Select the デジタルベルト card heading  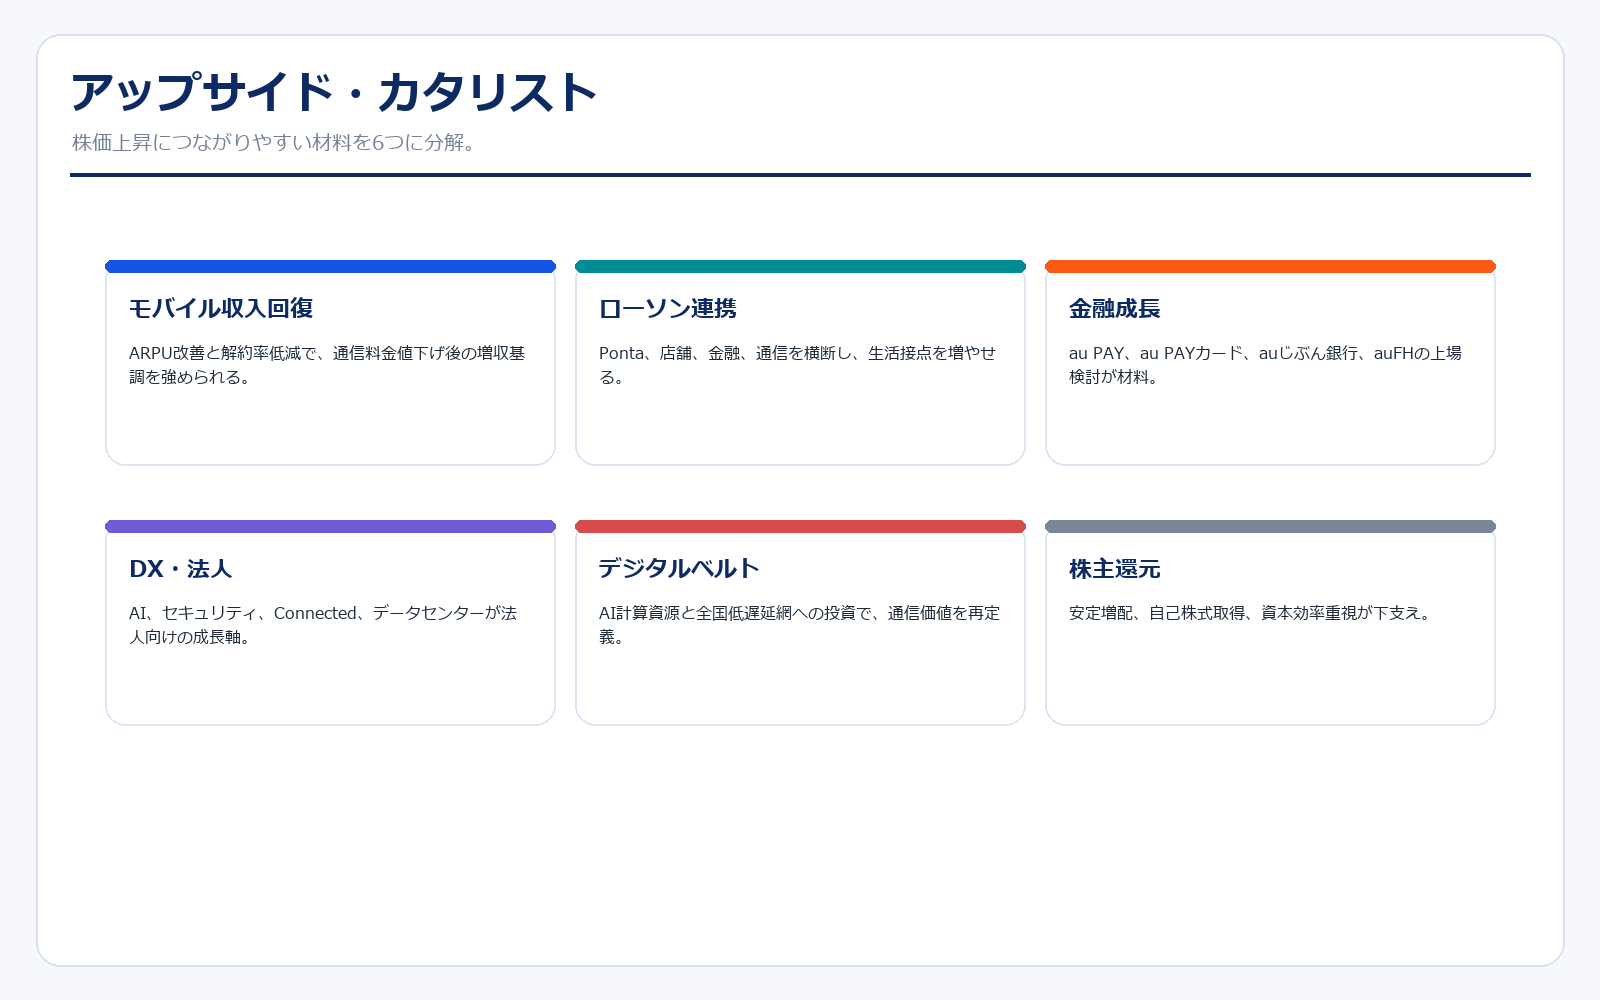[679, 568]
